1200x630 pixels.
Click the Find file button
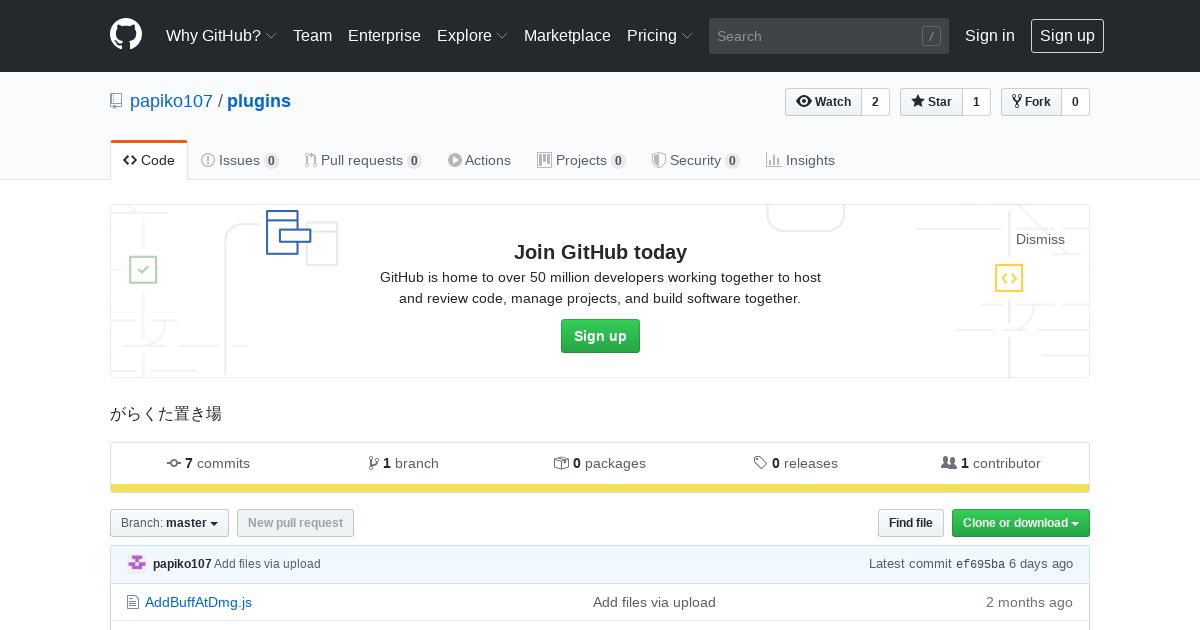point(910,523)
